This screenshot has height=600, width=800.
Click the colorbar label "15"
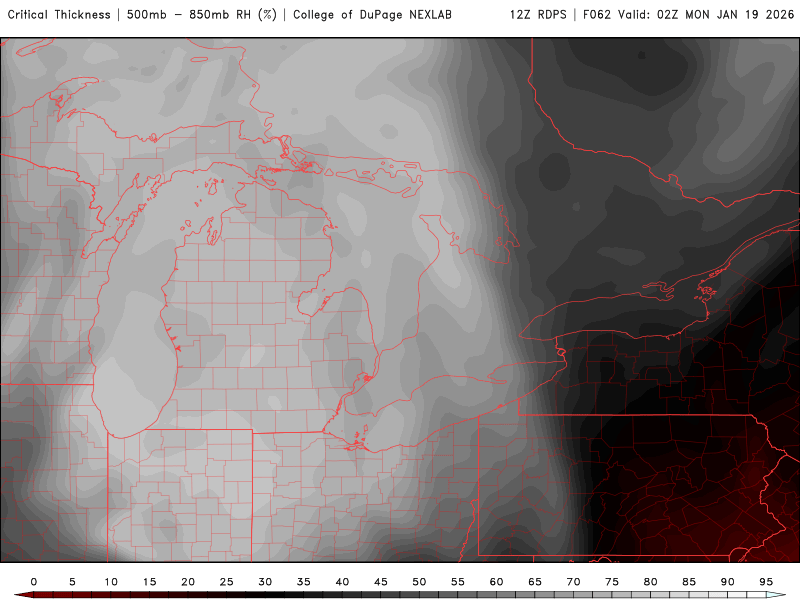click(149, 582)
